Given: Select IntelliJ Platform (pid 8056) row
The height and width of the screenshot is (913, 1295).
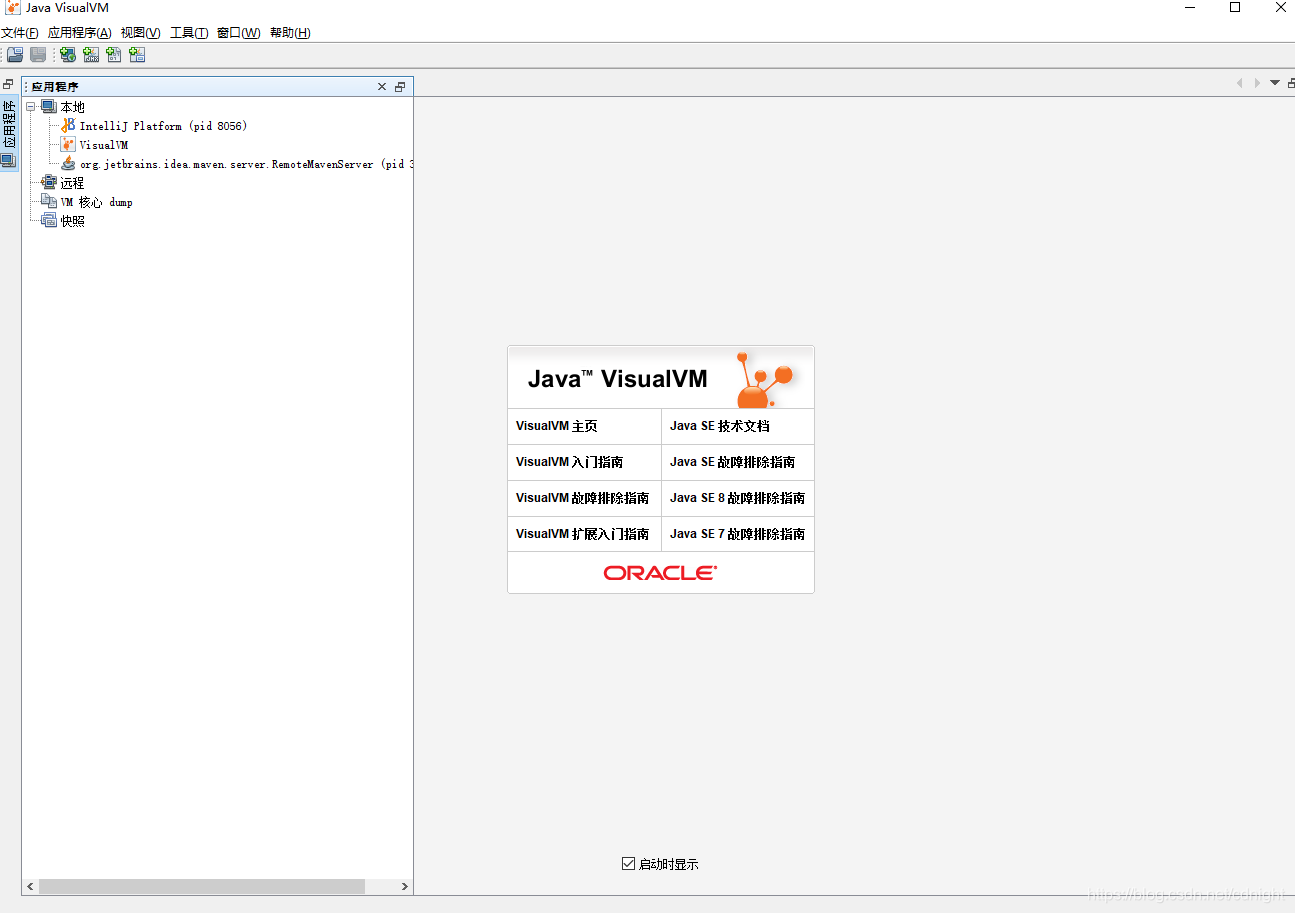Looking at the screenshot, I should click(163, 126).
